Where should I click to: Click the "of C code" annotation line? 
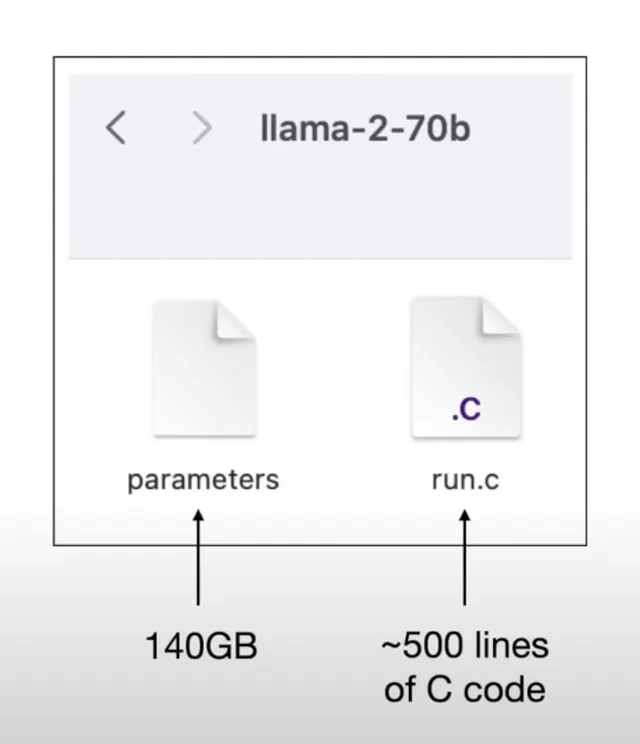point(465,689)
